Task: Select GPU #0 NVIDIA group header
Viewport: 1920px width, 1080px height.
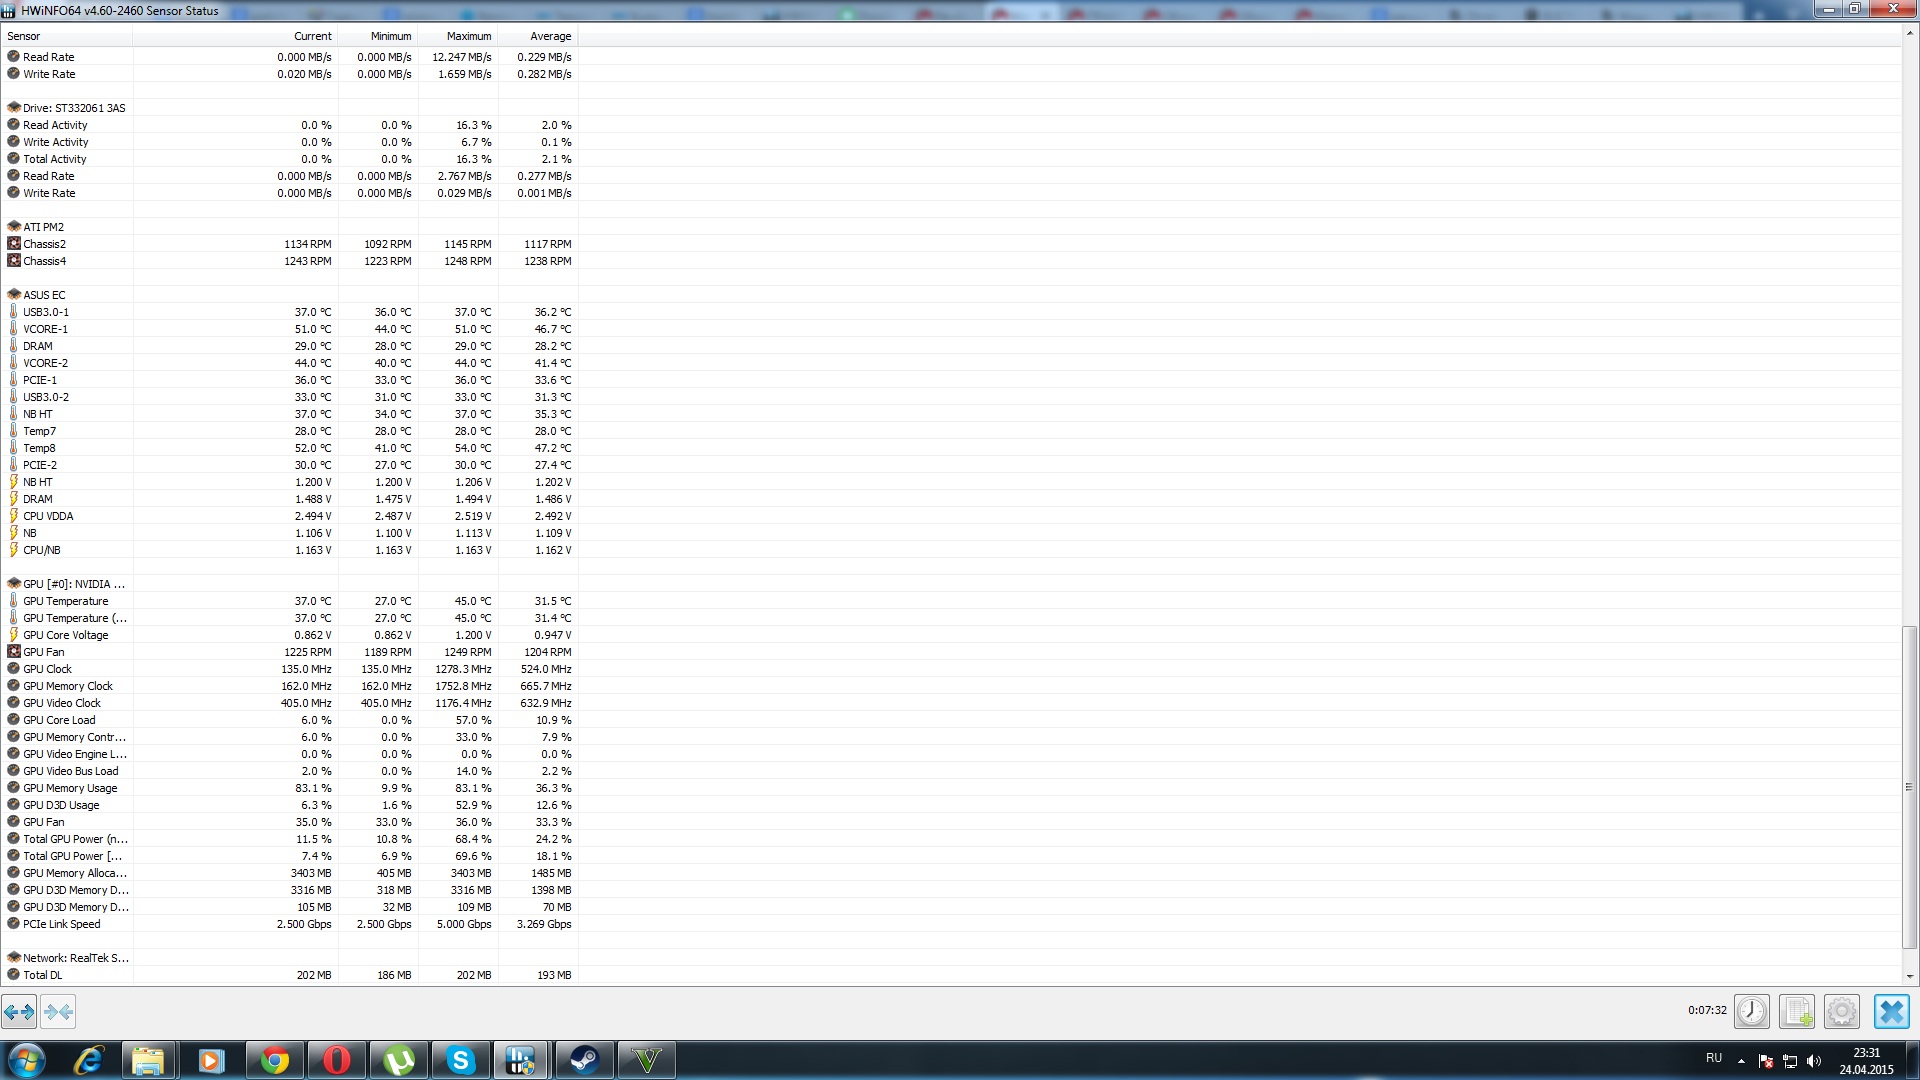Action: click(73, 584)
